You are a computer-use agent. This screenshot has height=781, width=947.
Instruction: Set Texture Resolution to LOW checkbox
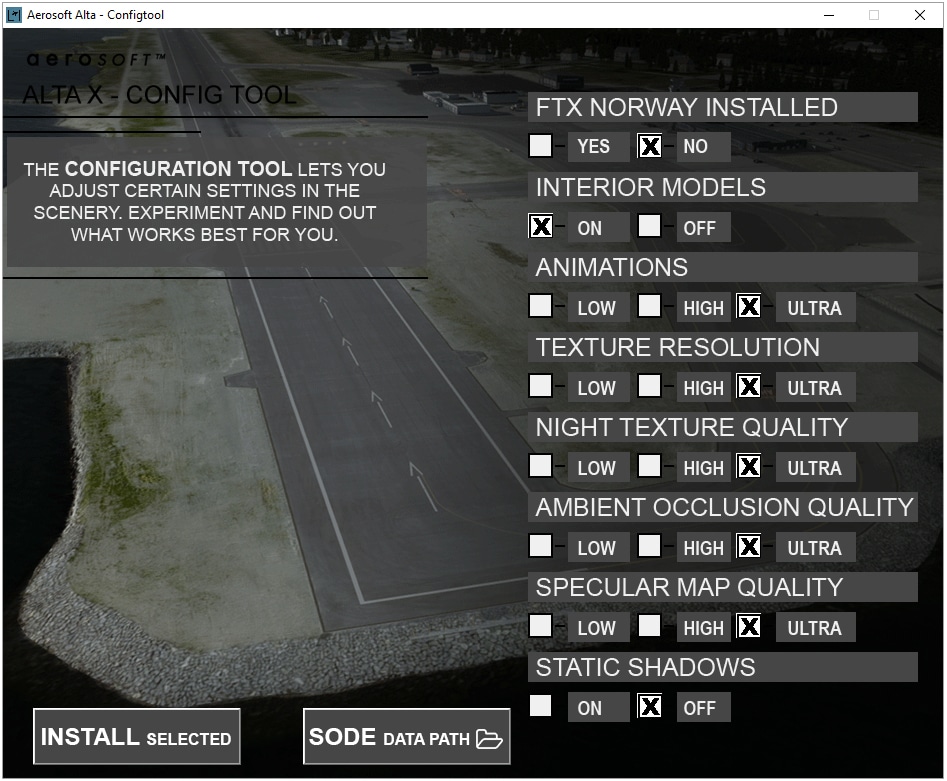(x=540, y=386)
